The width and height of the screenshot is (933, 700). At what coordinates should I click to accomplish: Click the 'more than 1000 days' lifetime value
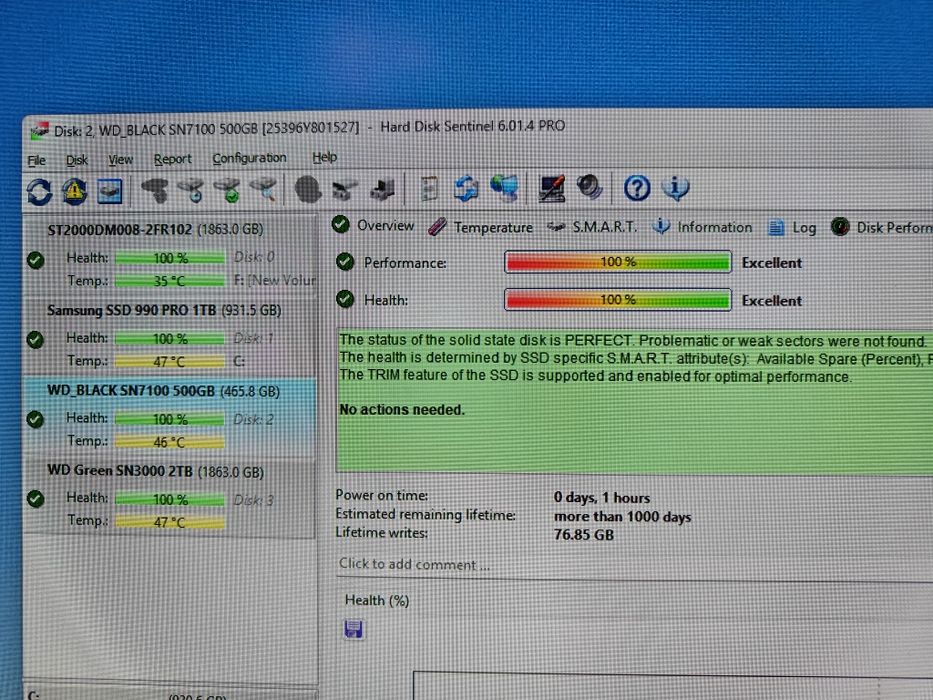[622, 516]
